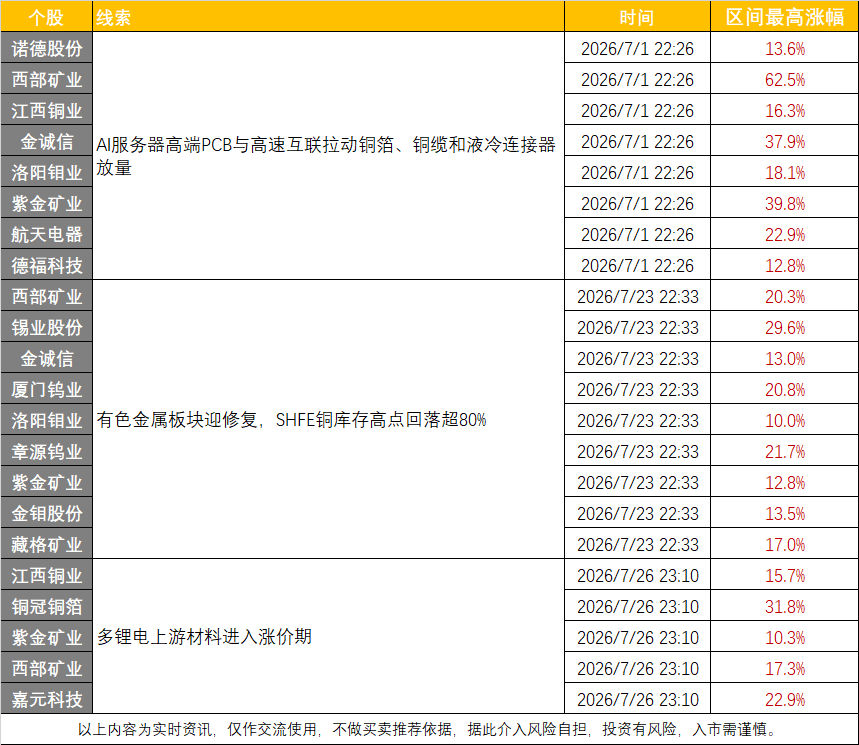Select 西部矿业 in the 17.3% row

47,668
